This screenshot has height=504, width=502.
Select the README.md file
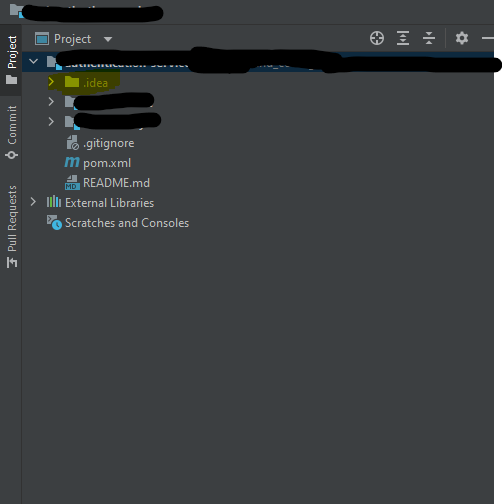[107, 183]
